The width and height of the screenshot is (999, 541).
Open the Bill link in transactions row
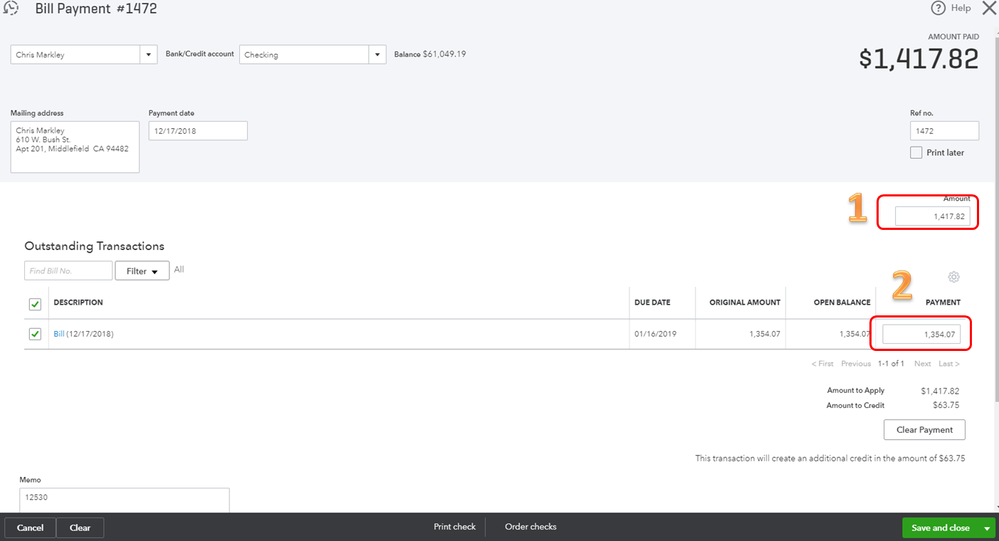(59, 334)
